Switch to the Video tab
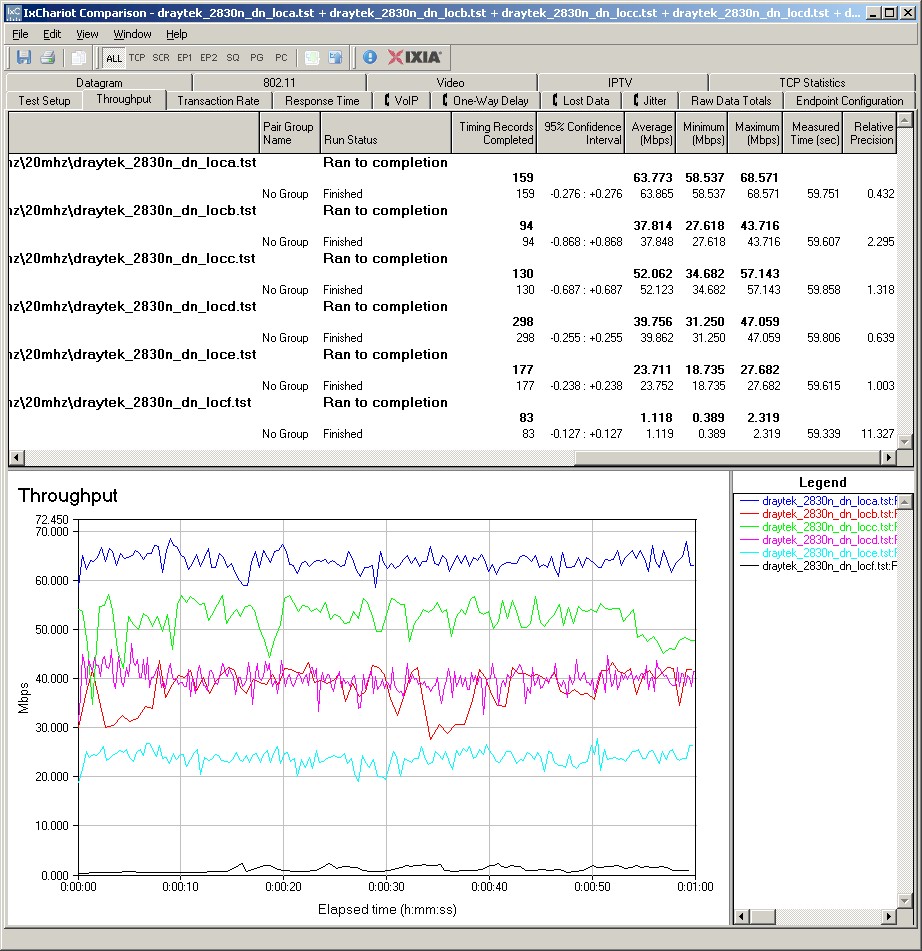 pos(450,82)
